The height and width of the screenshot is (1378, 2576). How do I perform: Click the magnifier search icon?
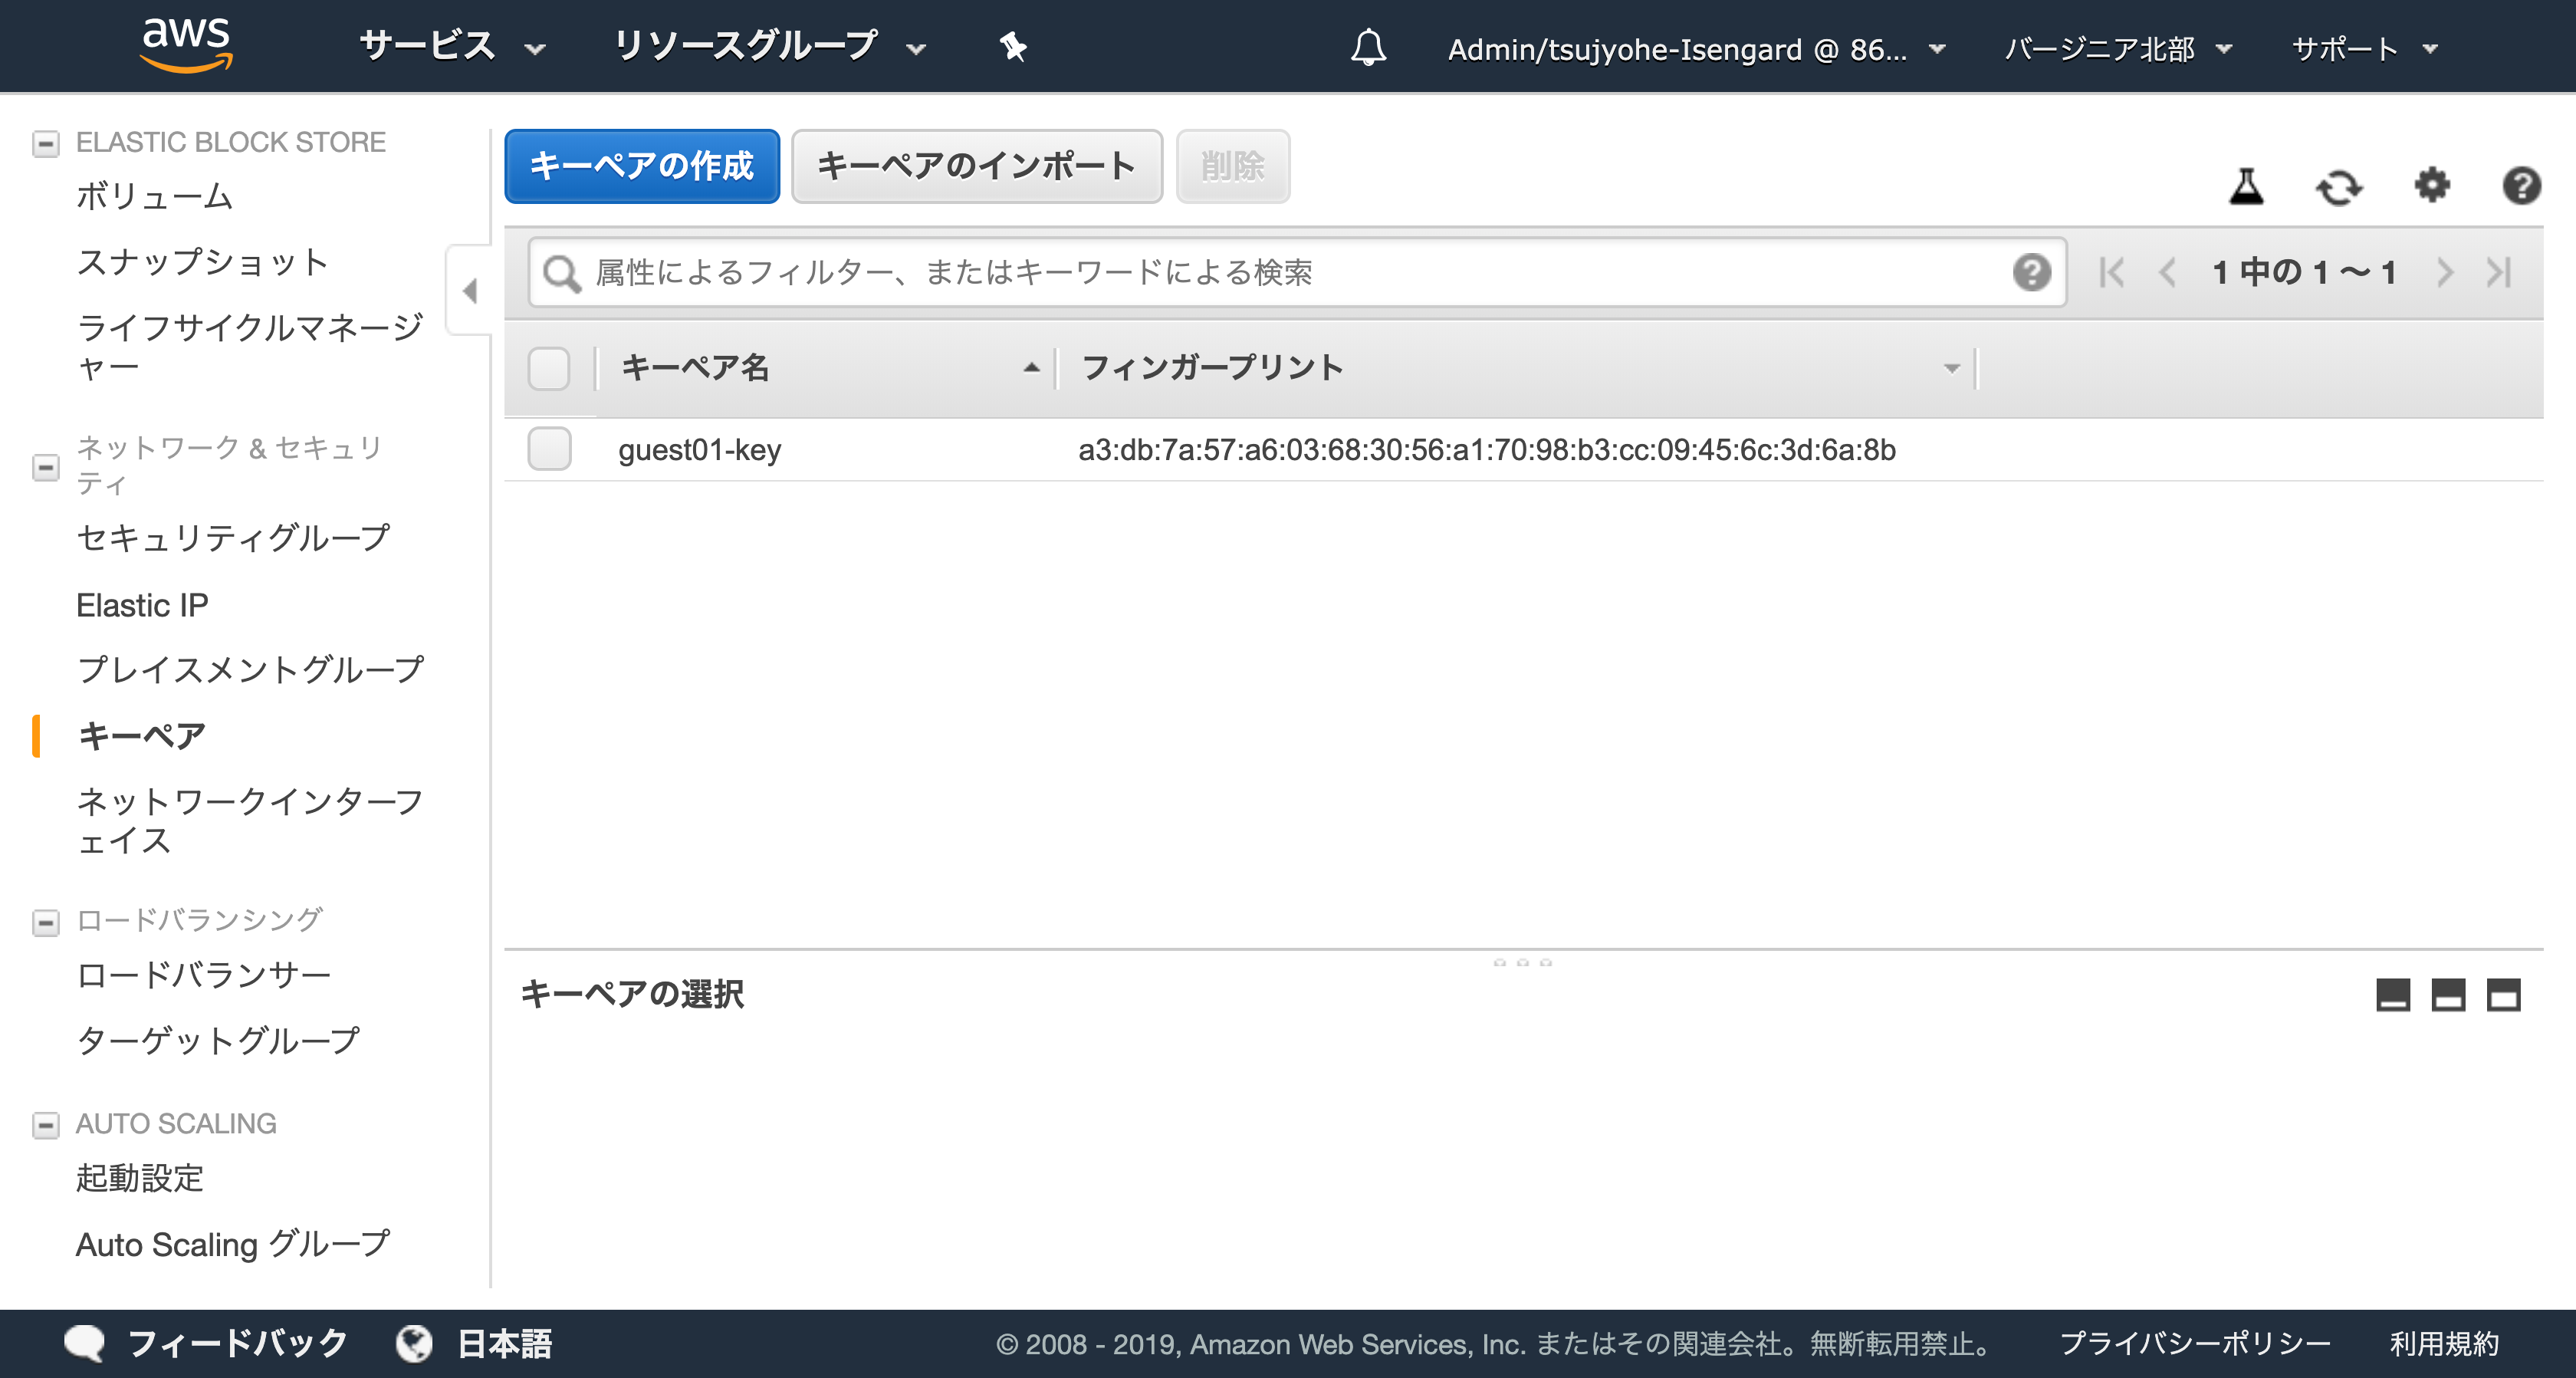(561, 273)
